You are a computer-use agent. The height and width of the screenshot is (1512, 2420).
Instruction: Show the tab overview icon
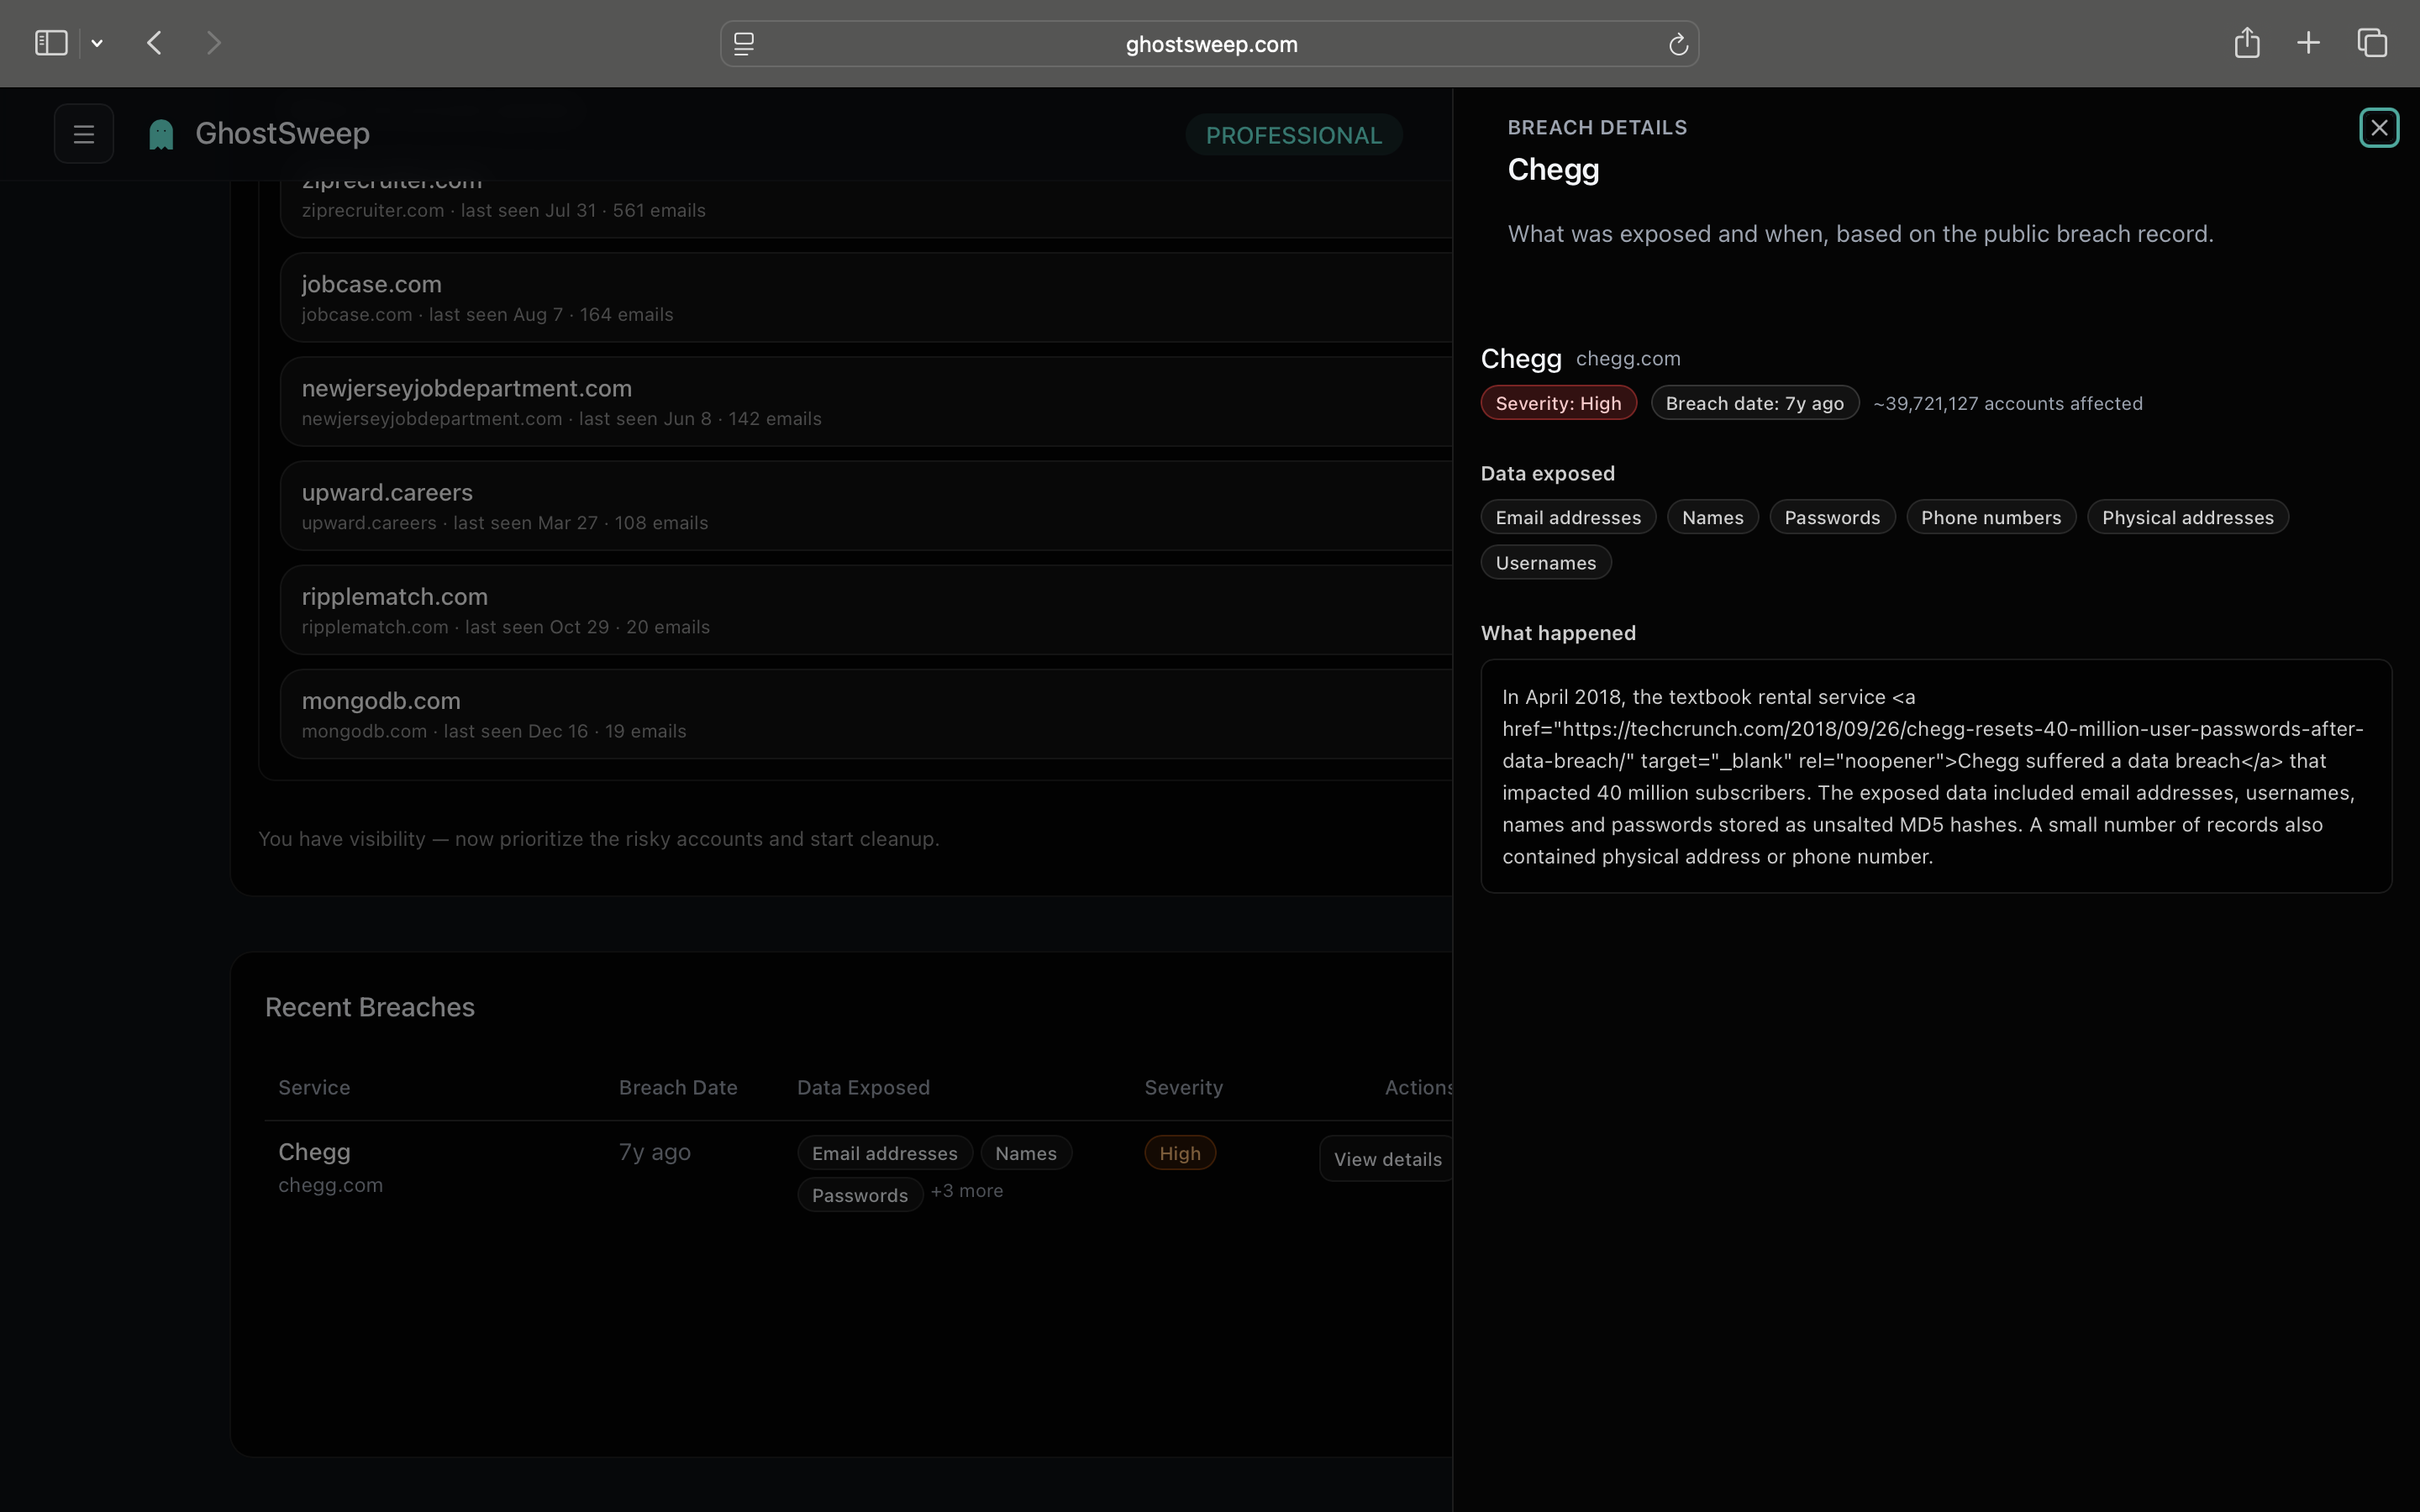point(2372,43)
